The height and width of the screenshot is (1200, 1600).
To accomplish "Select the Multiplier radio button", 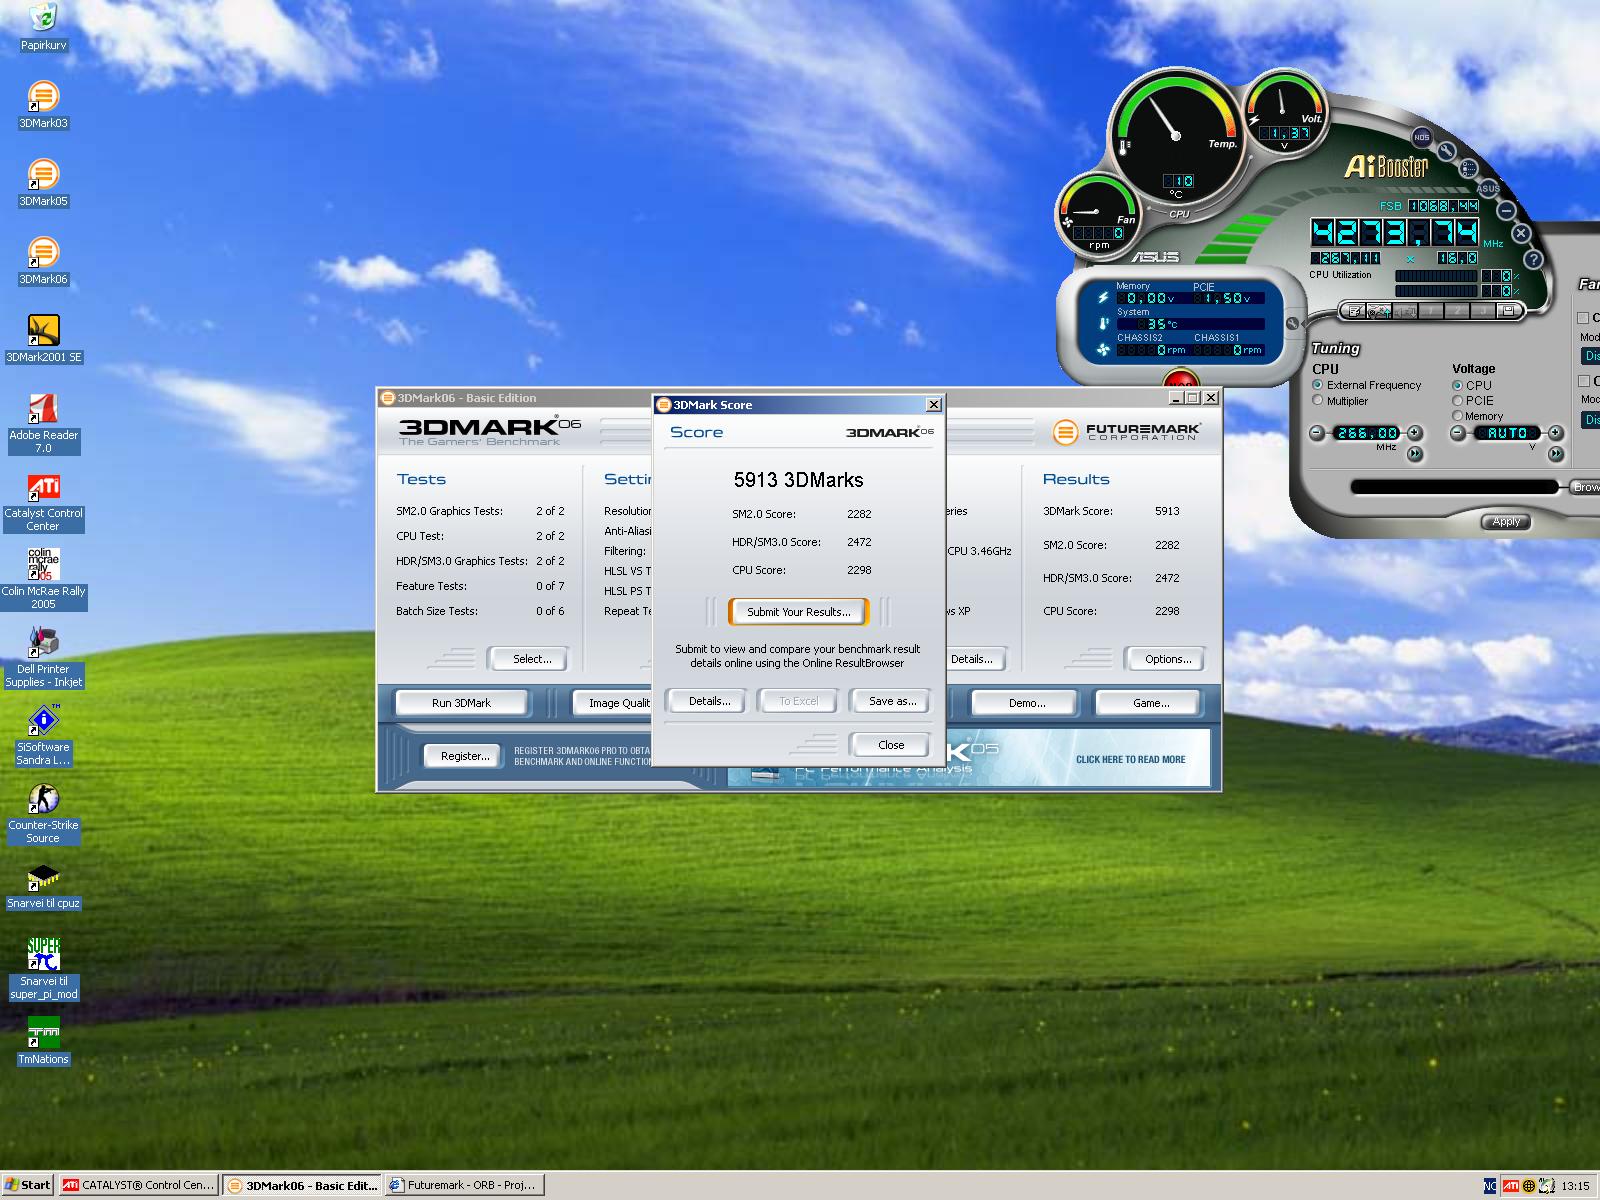I will (x=1318, y=401).
